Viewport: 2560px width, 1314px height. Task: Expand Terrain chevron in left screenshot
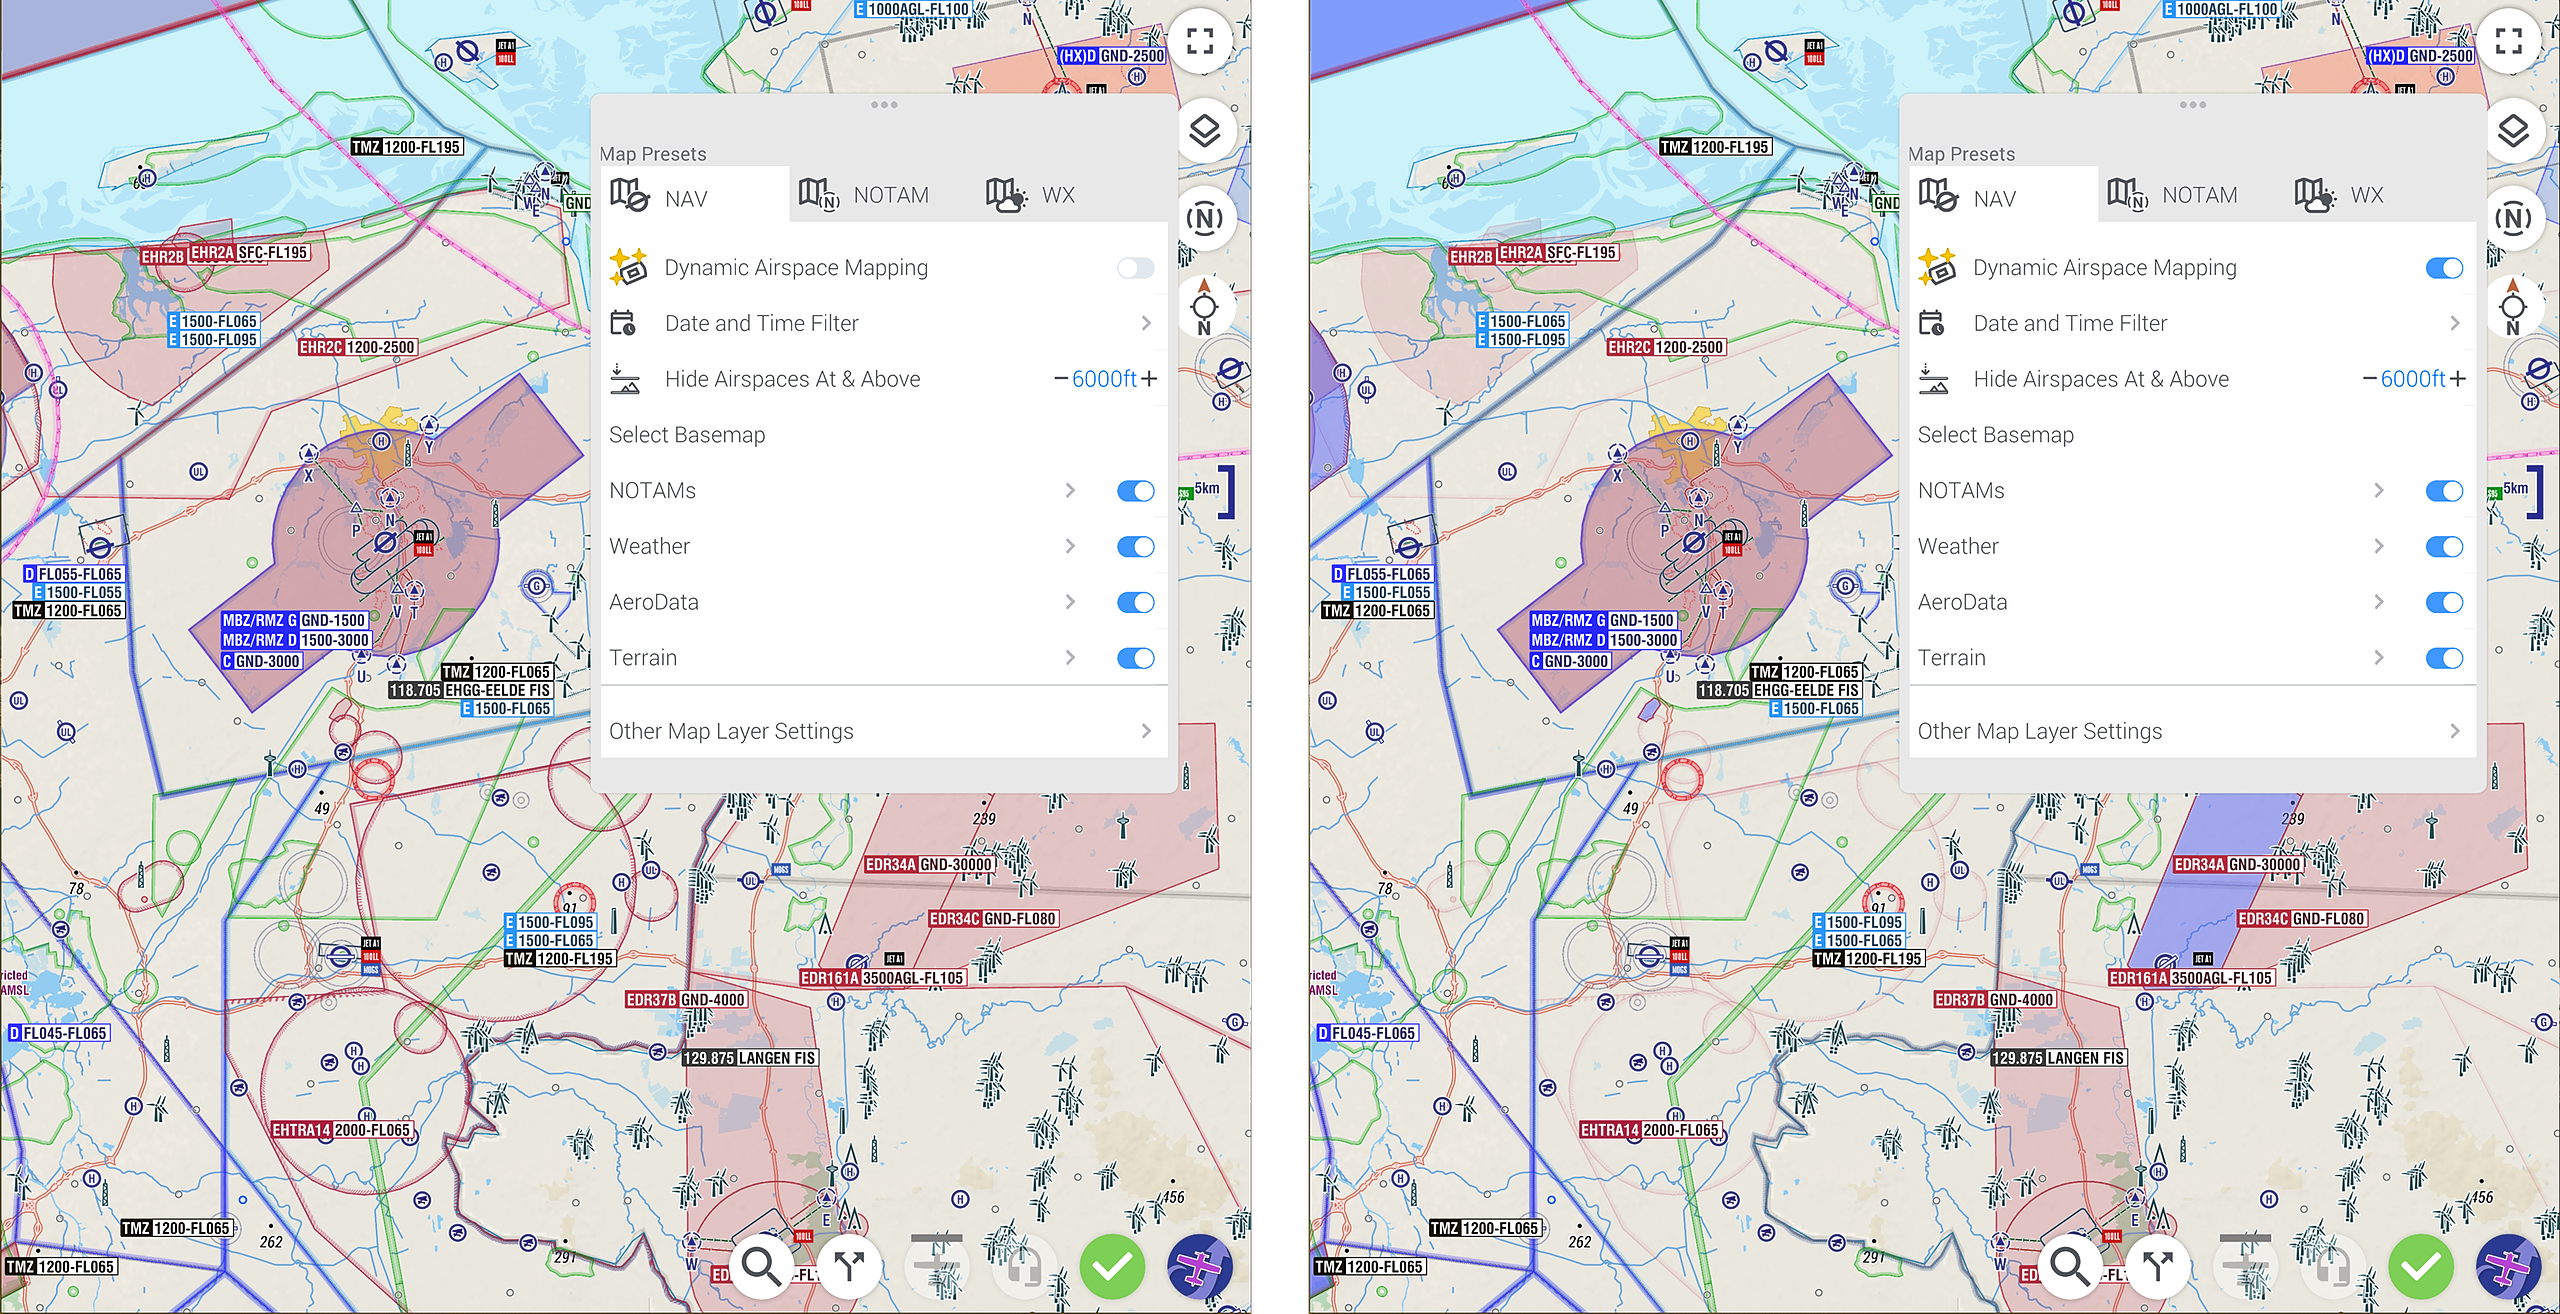1070,658
